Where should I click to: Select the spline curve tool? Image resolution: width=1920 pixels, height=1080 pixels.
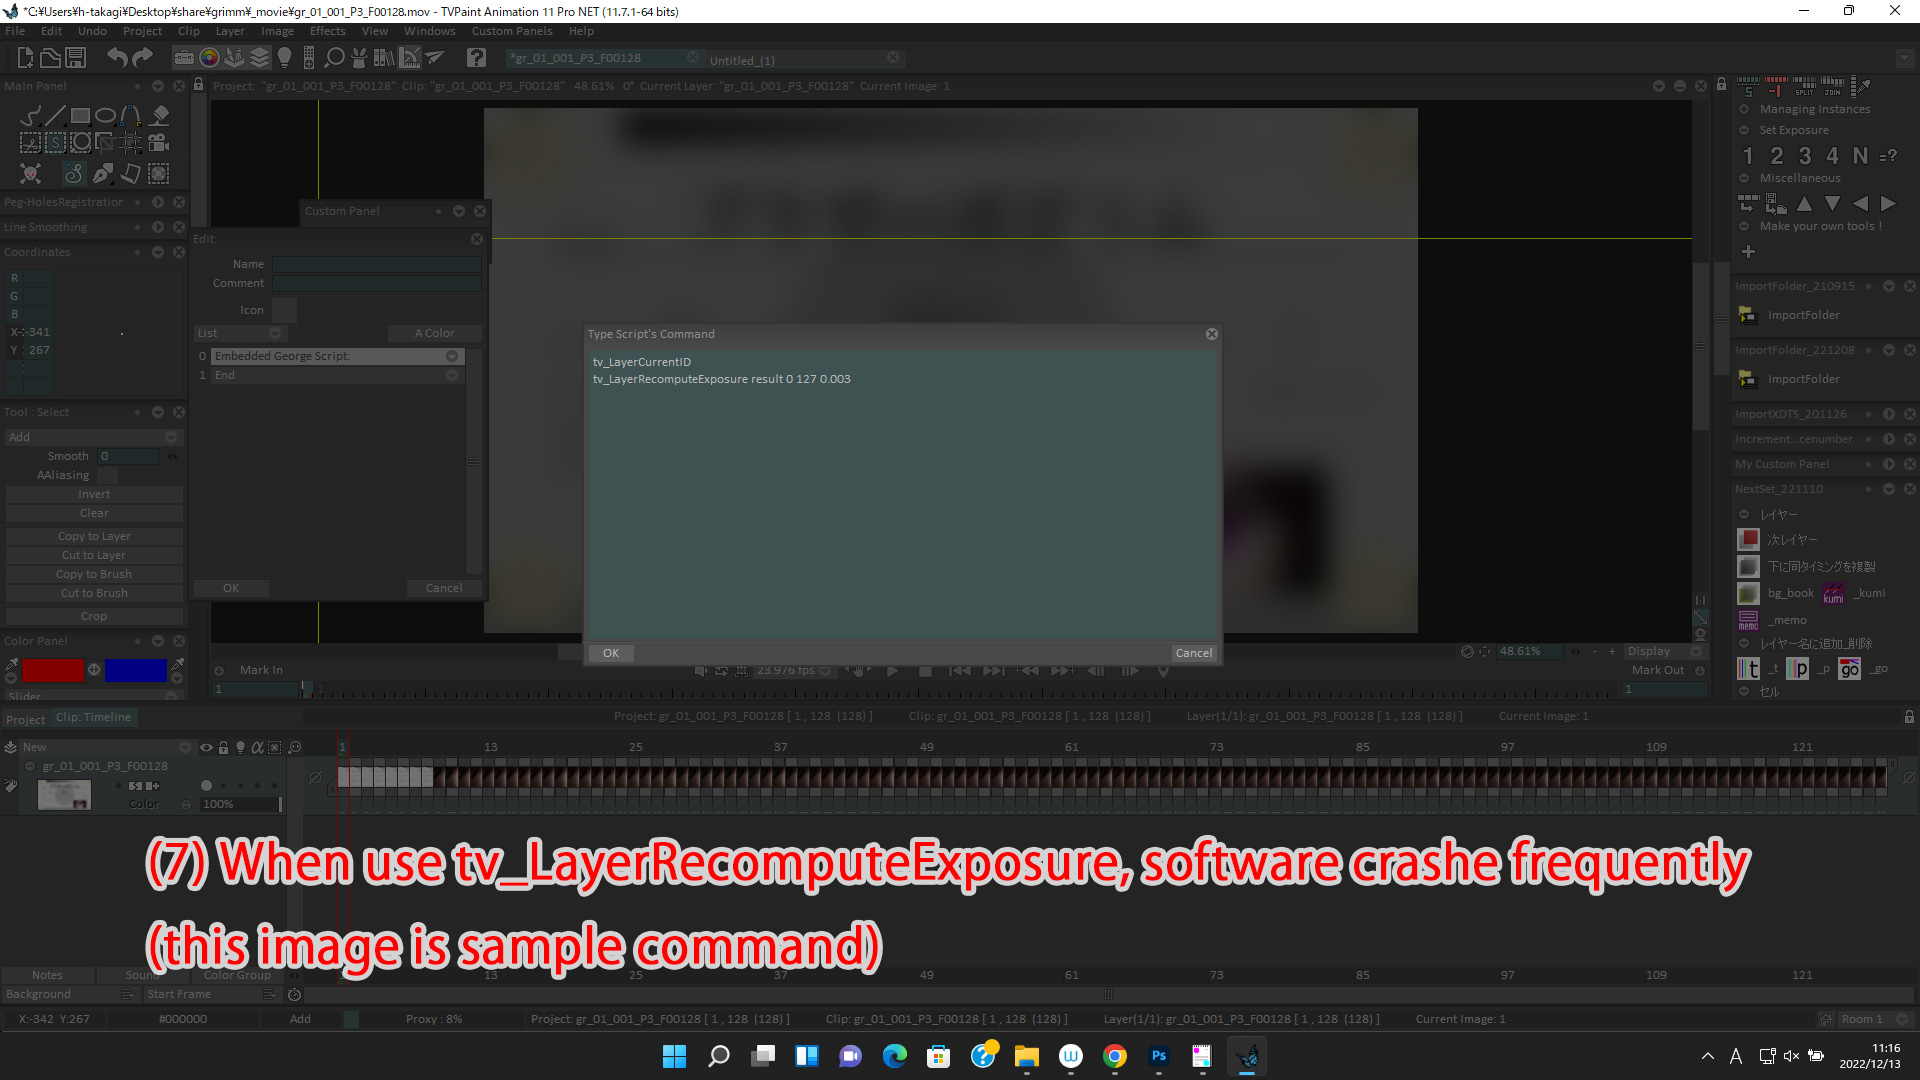pos(131,116)
